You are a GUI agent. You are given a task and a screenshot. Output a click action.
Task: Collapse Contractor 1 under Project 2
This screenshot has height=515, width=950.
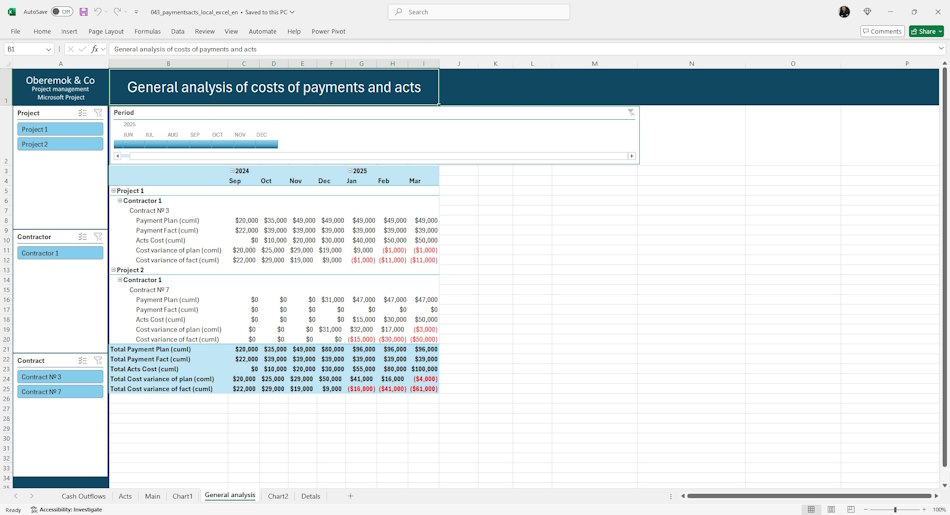pos(120,280)
